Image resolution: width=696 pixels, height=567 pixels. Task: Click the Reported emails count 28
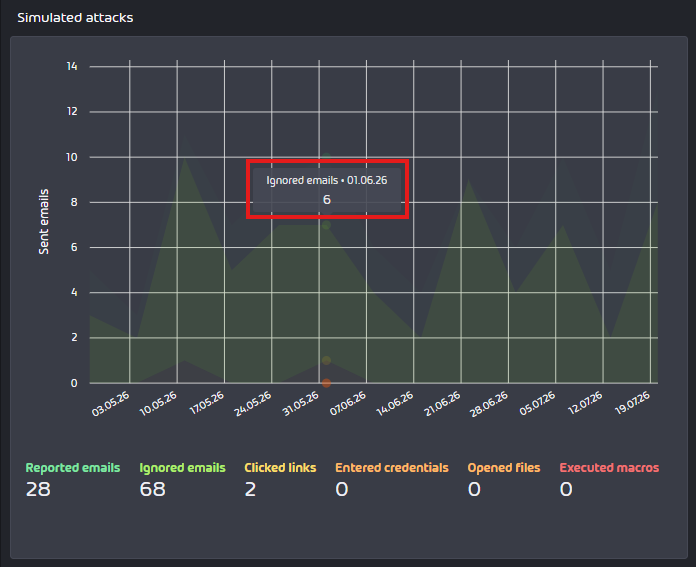point(38,489)
